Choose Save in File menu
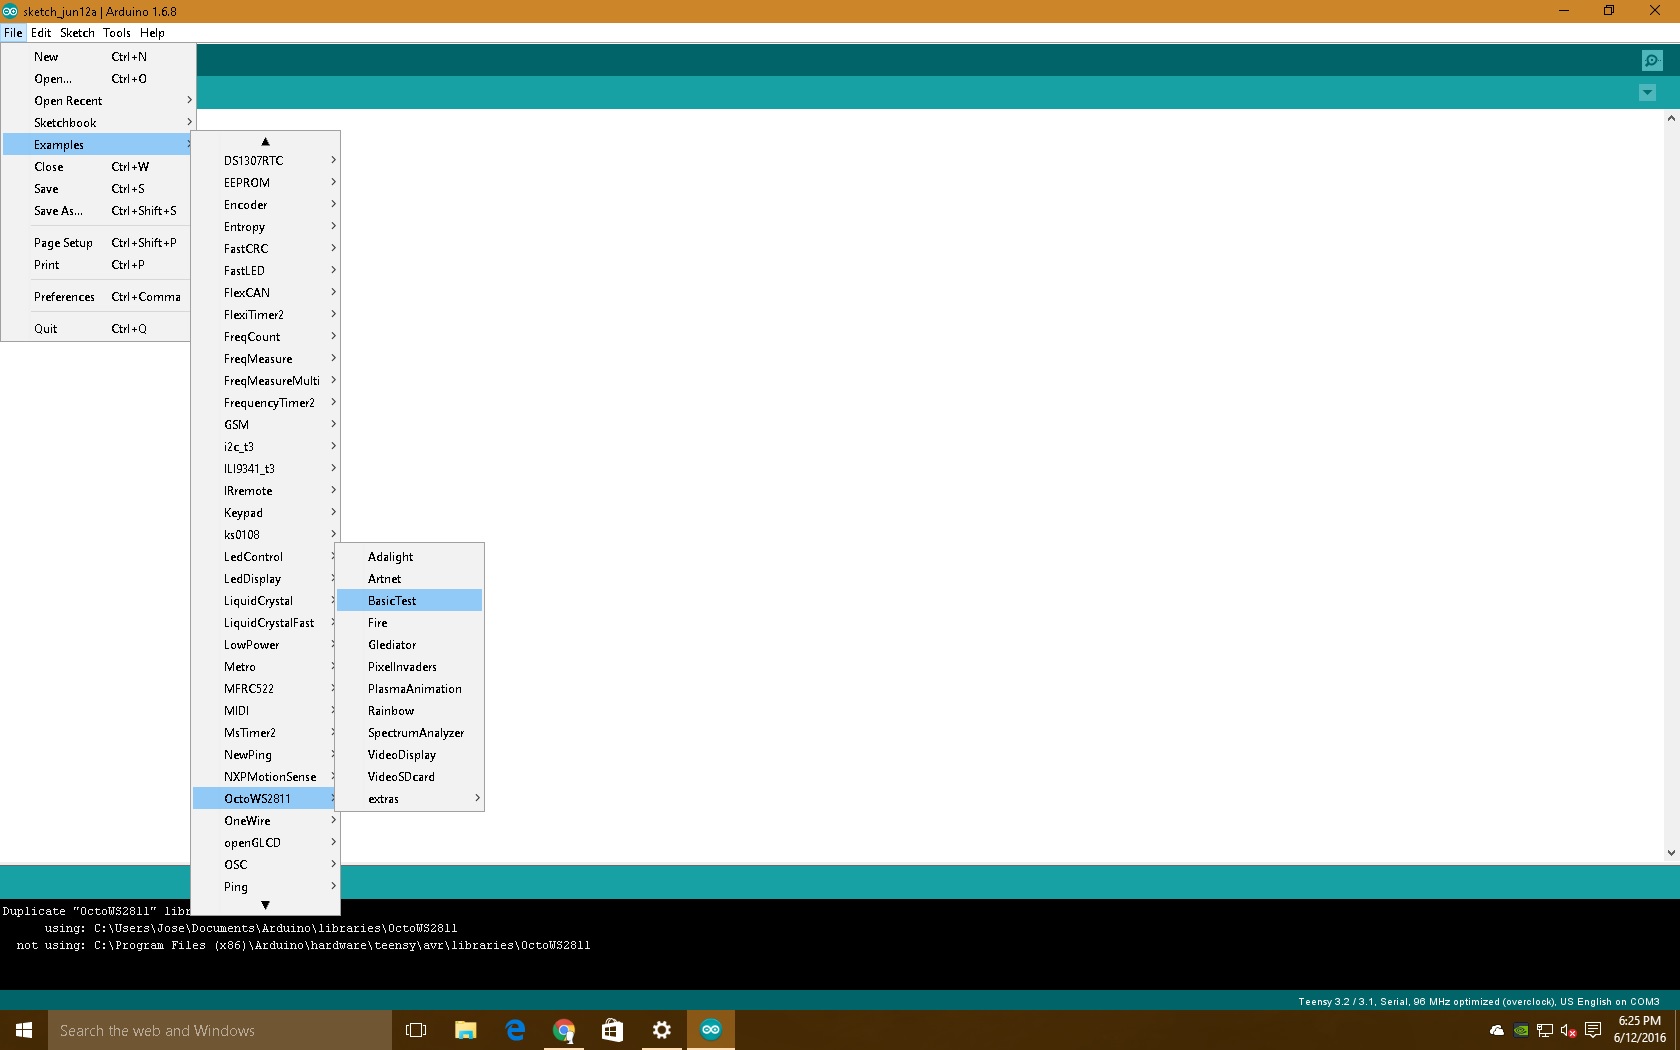 pos(98,189)
